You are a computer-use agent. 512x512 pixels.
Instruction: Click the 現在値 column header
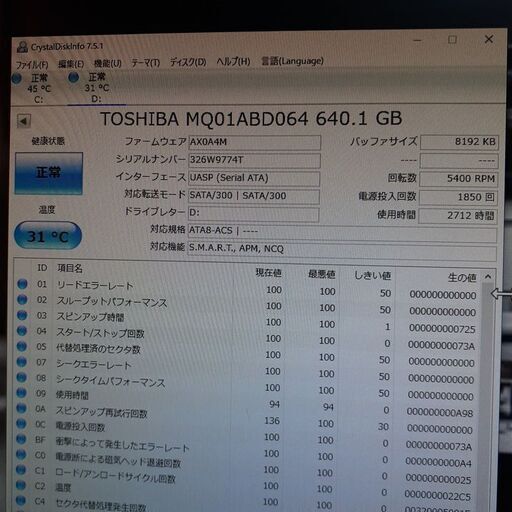[268, 273]
